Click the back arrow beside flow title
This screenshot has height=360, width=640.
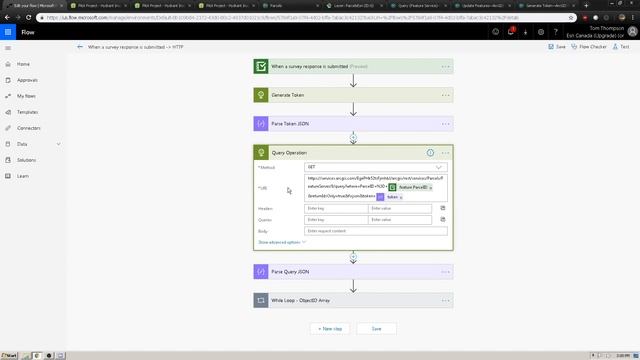pyautogui.click(x=80, y=47)
